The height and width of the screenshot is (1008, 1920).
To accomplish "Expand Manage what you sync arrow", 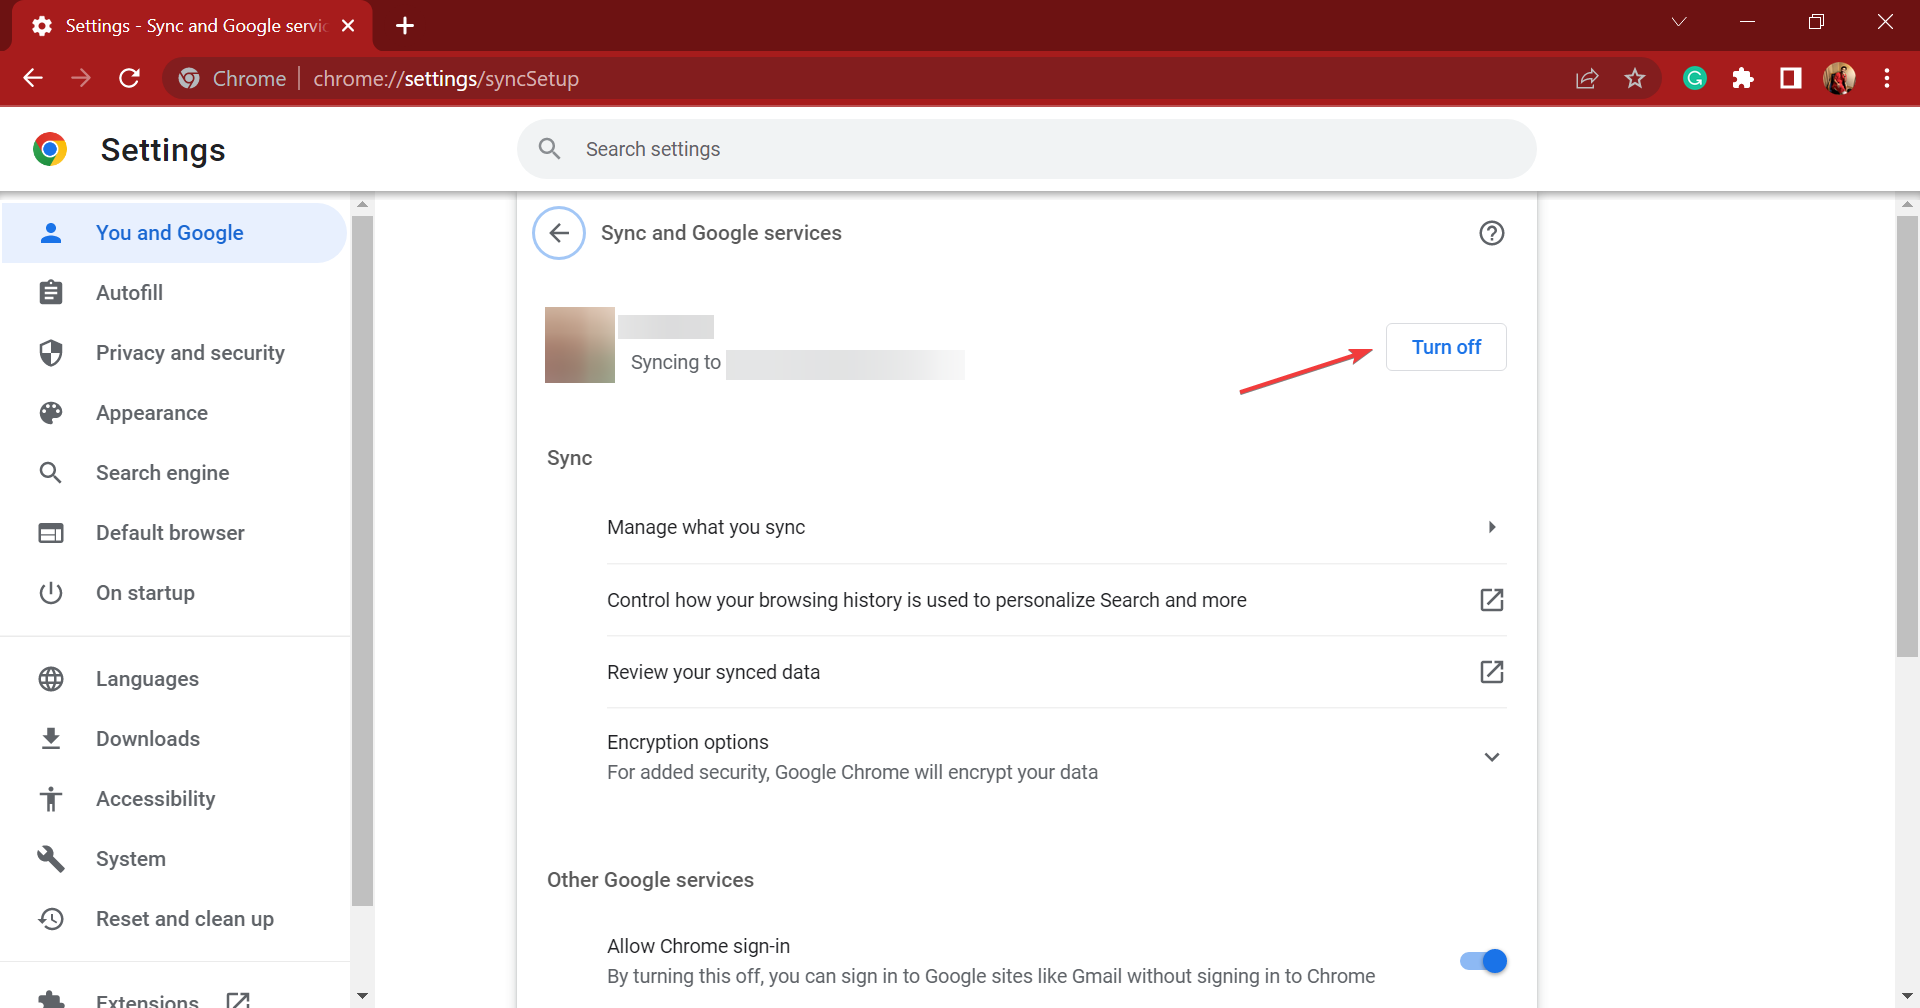I will (x=1492, y=527).
